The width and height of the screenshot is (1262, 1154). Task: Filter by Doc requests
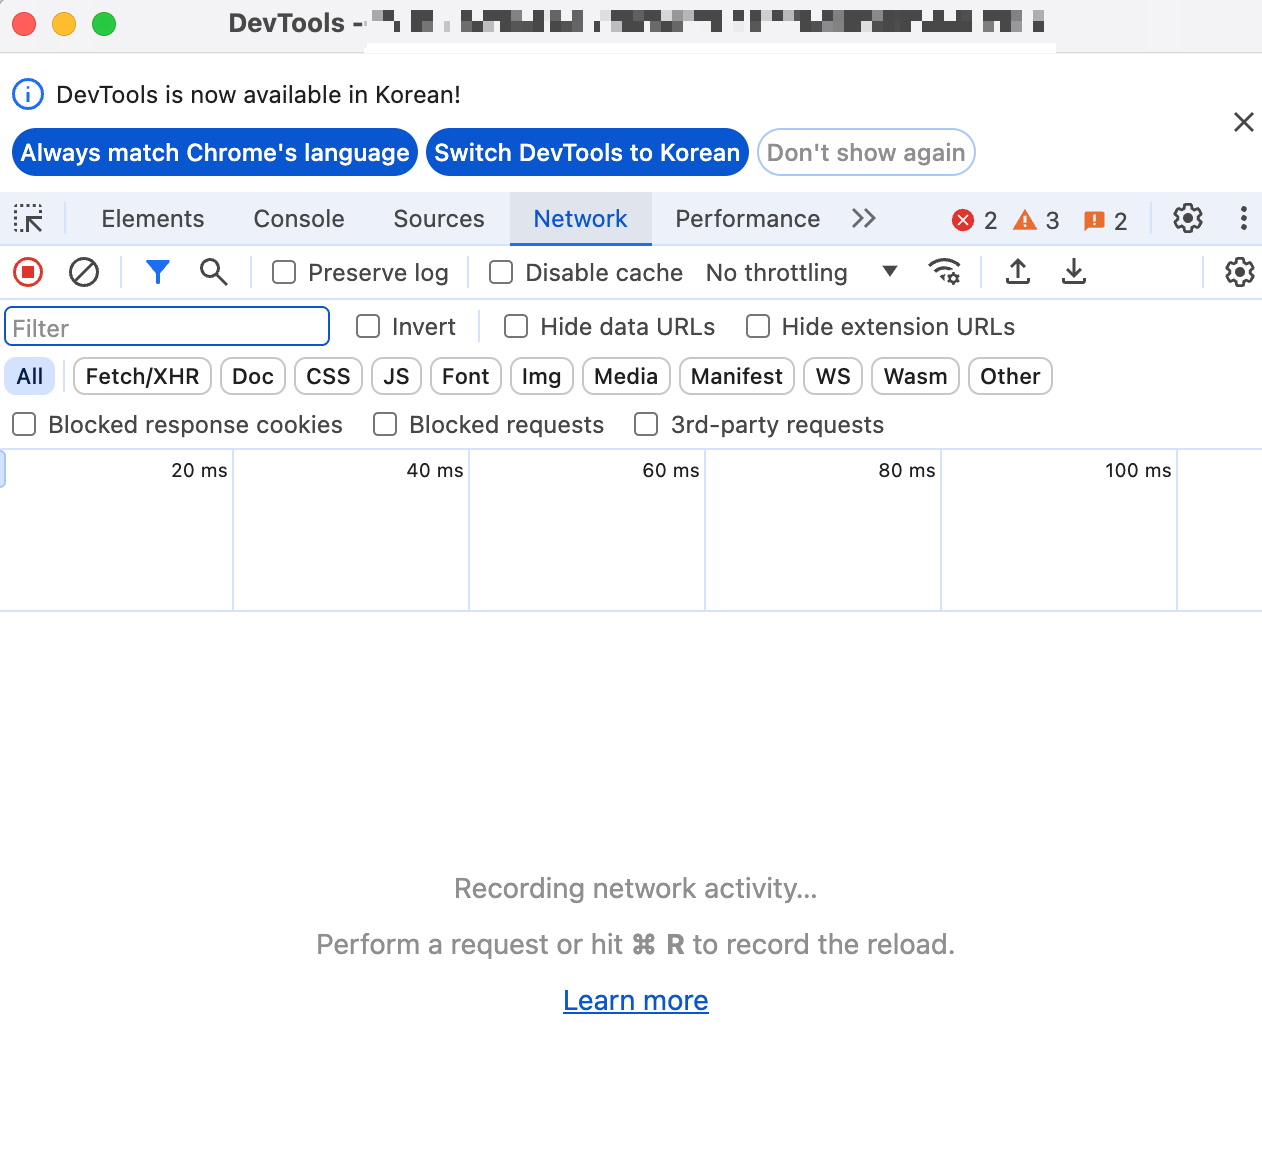point(253,376)
